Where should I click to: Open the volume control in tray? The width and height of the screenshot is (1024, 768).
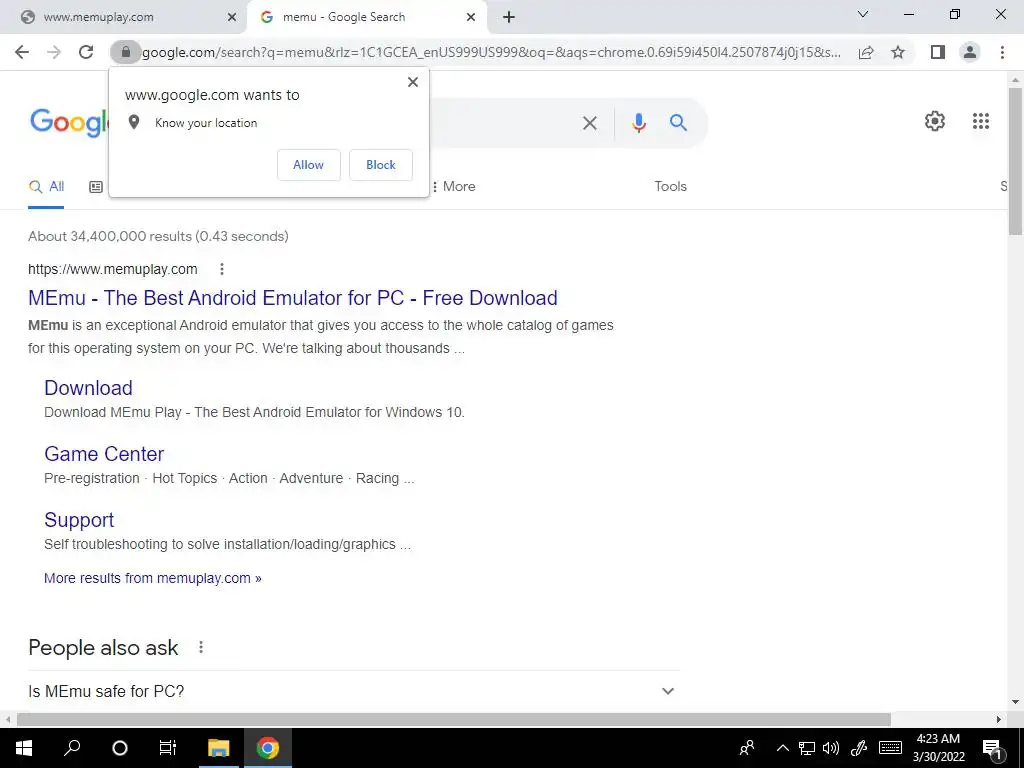831,748
